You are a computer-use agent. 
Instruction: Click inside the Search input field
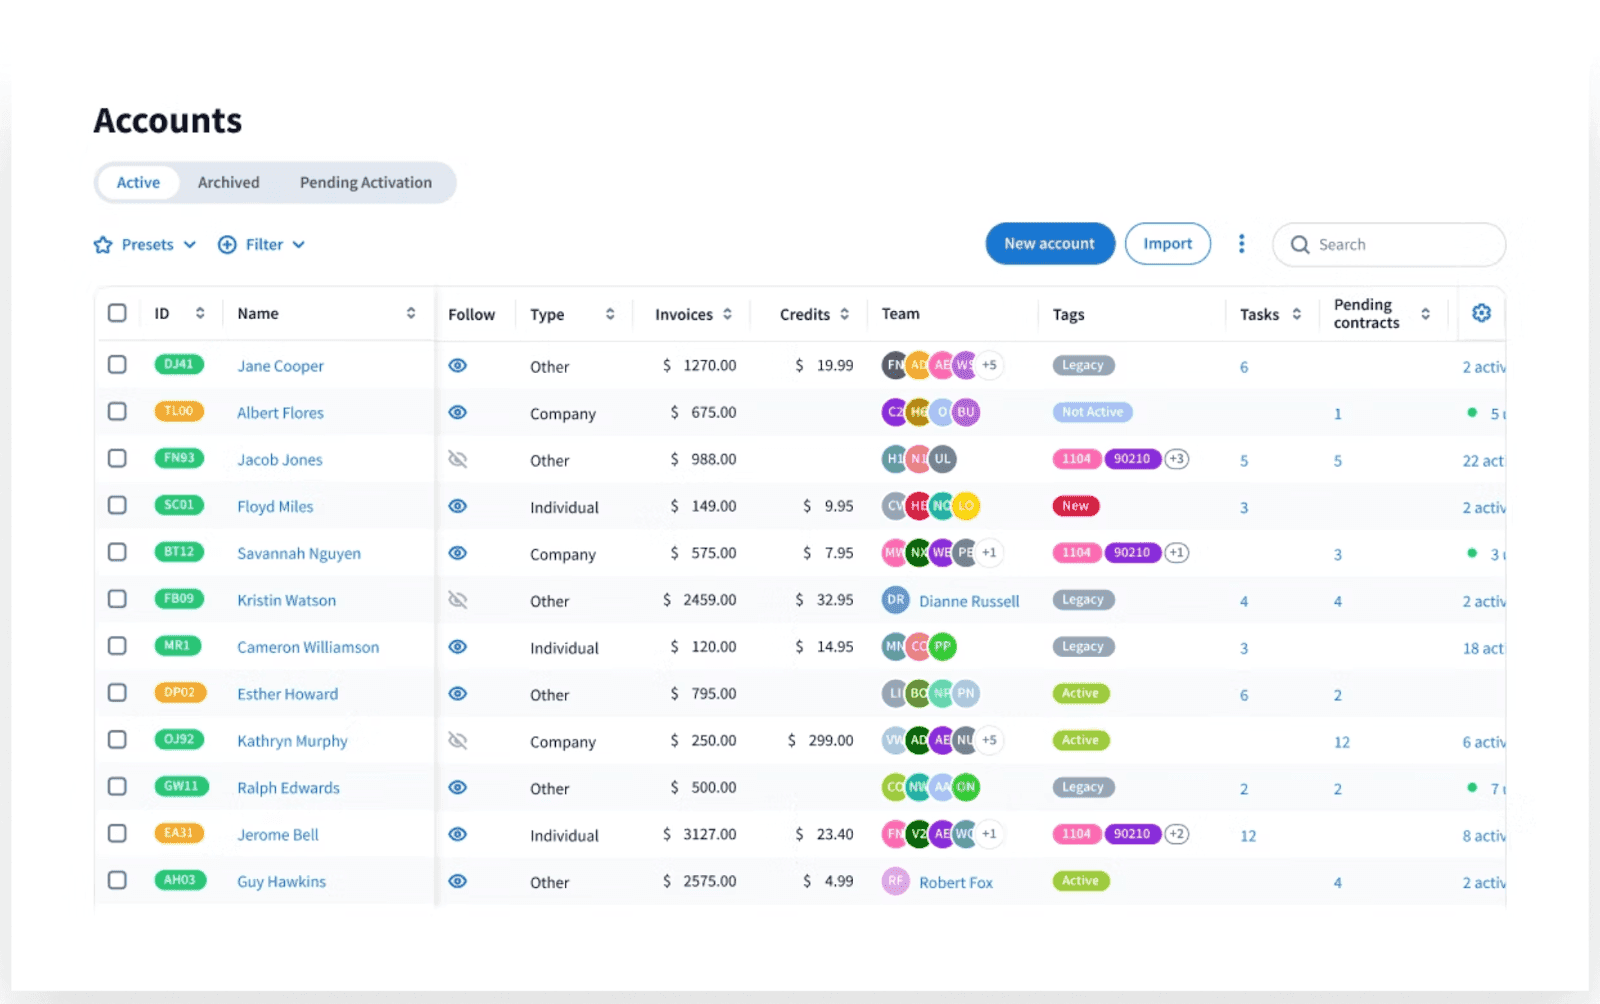pos(1390,244)
